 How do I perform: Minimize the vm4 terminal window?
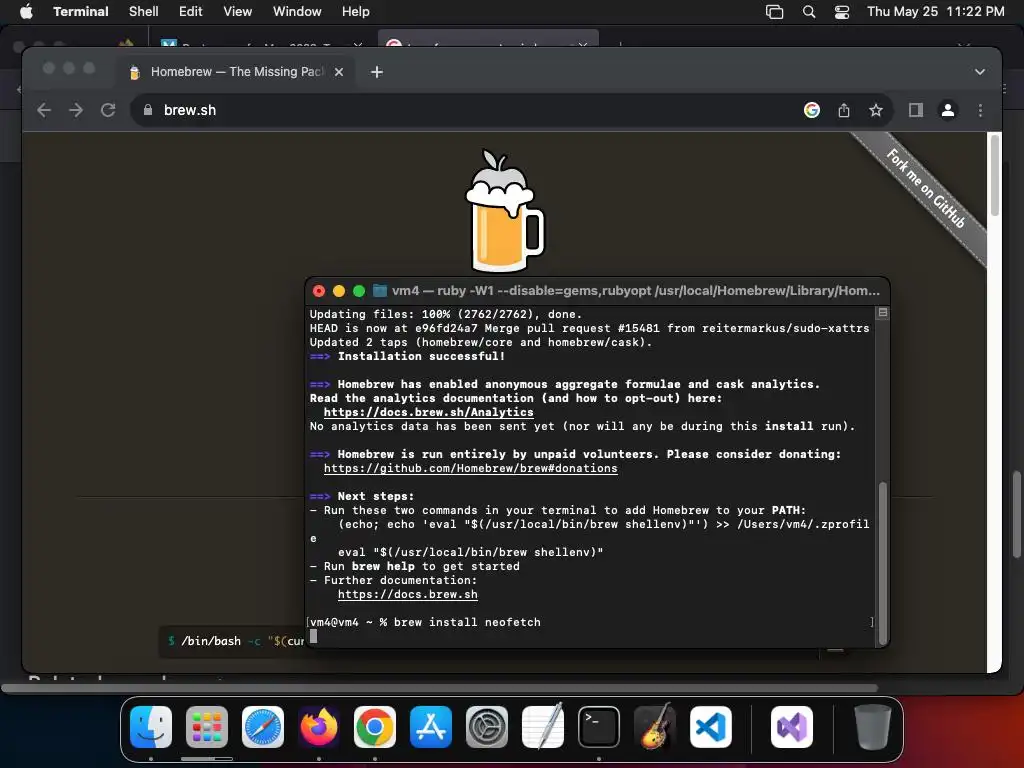click(339, 291)
